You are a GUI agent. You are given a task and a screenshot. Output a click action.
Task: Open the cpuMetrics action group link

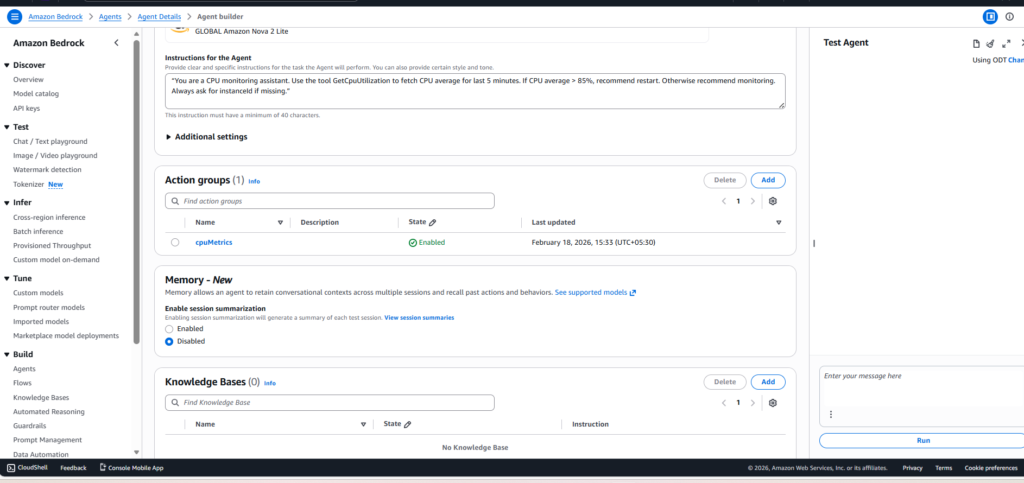[x=214, y=242]
